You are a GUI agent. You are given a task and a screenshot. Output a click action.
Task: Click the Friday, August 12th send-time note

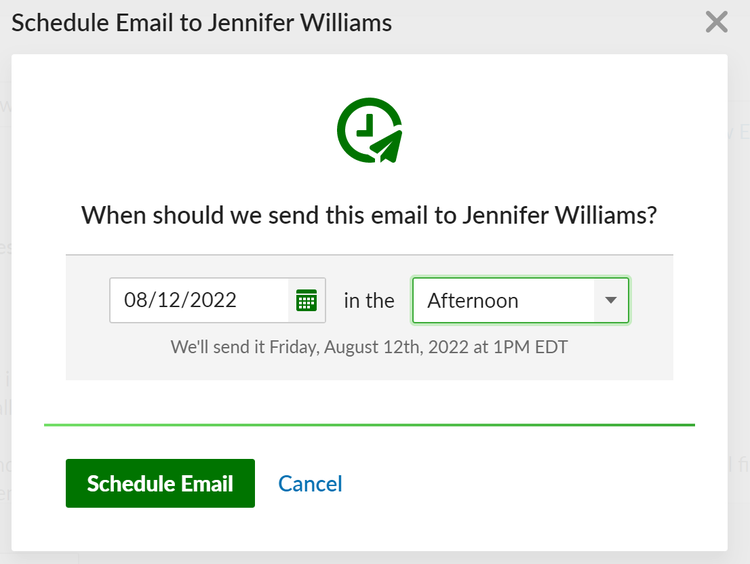click(369, 347)
